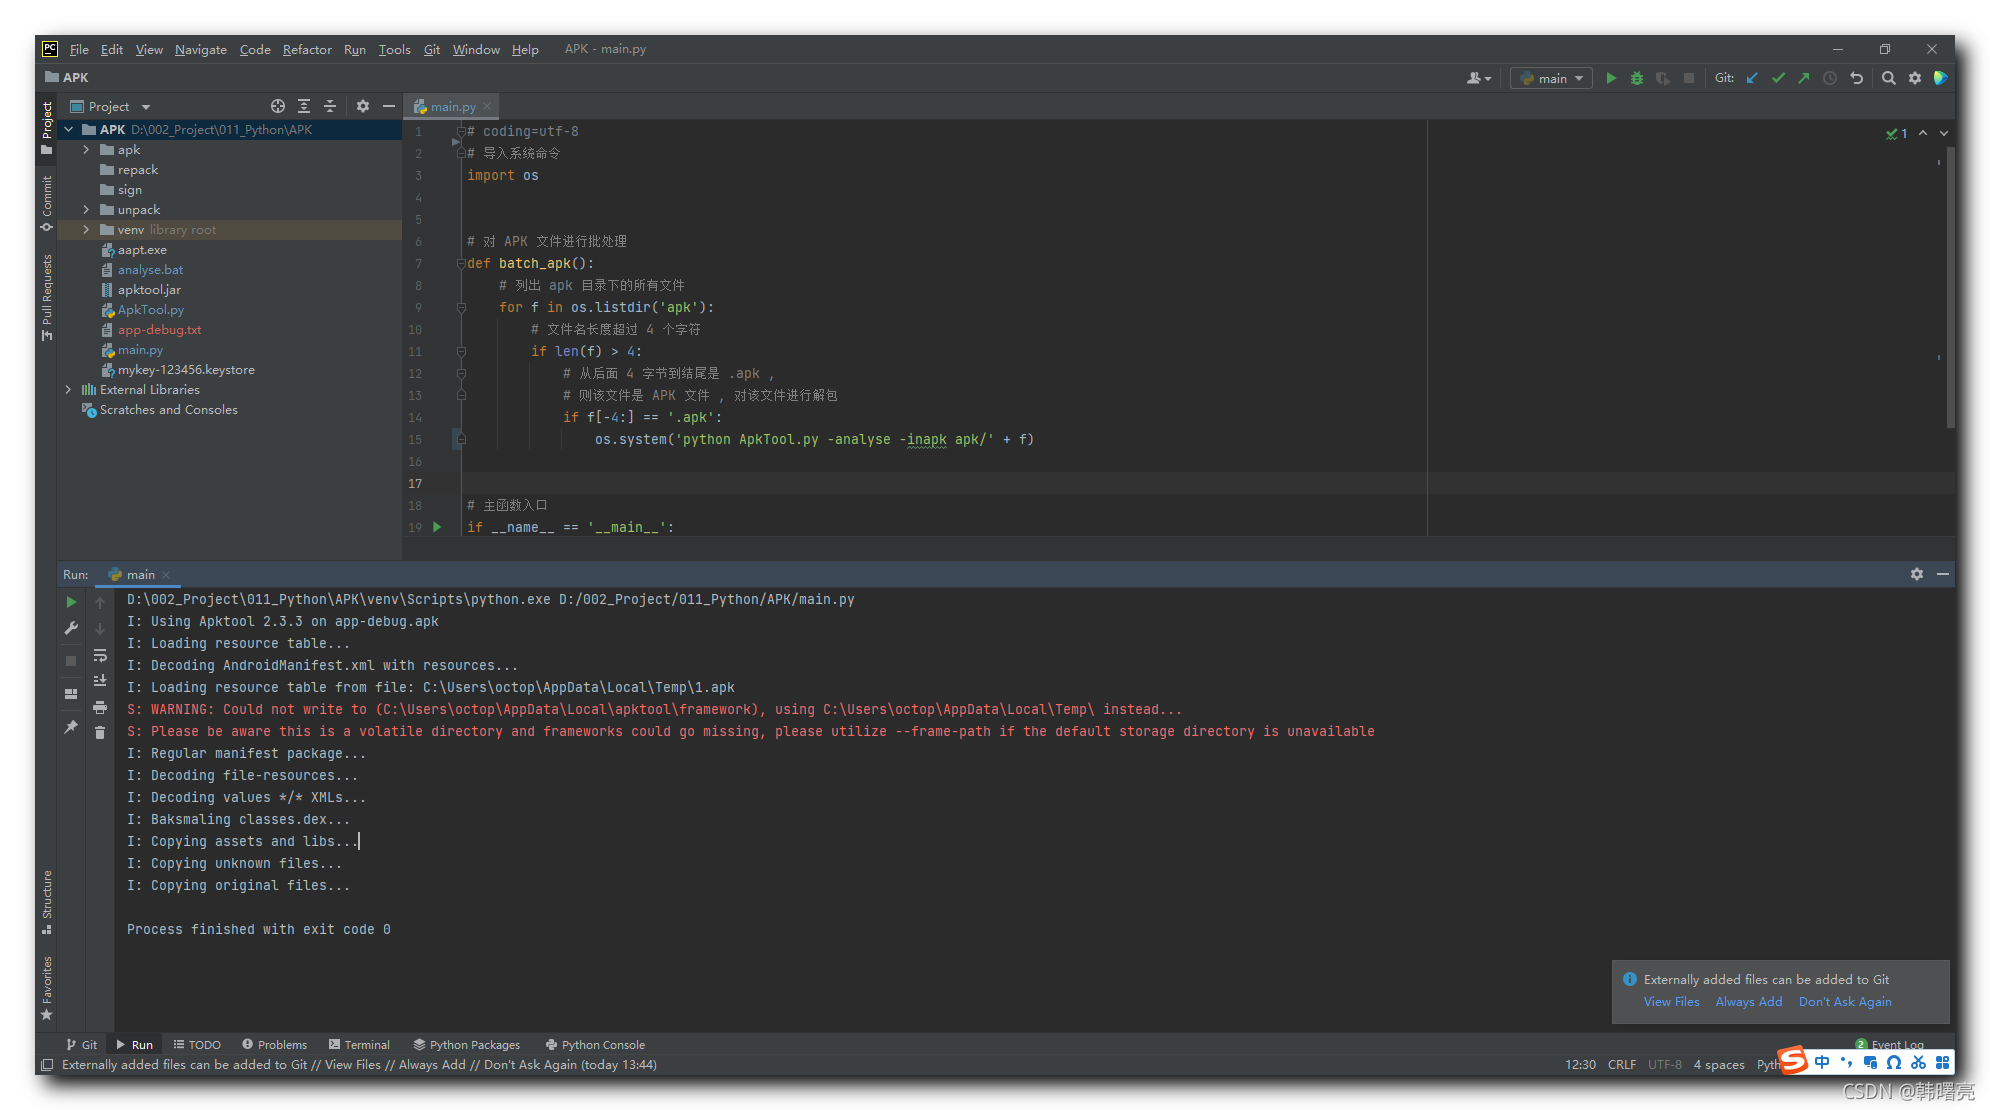Click Git update project arrow icon

(1752, 78)
